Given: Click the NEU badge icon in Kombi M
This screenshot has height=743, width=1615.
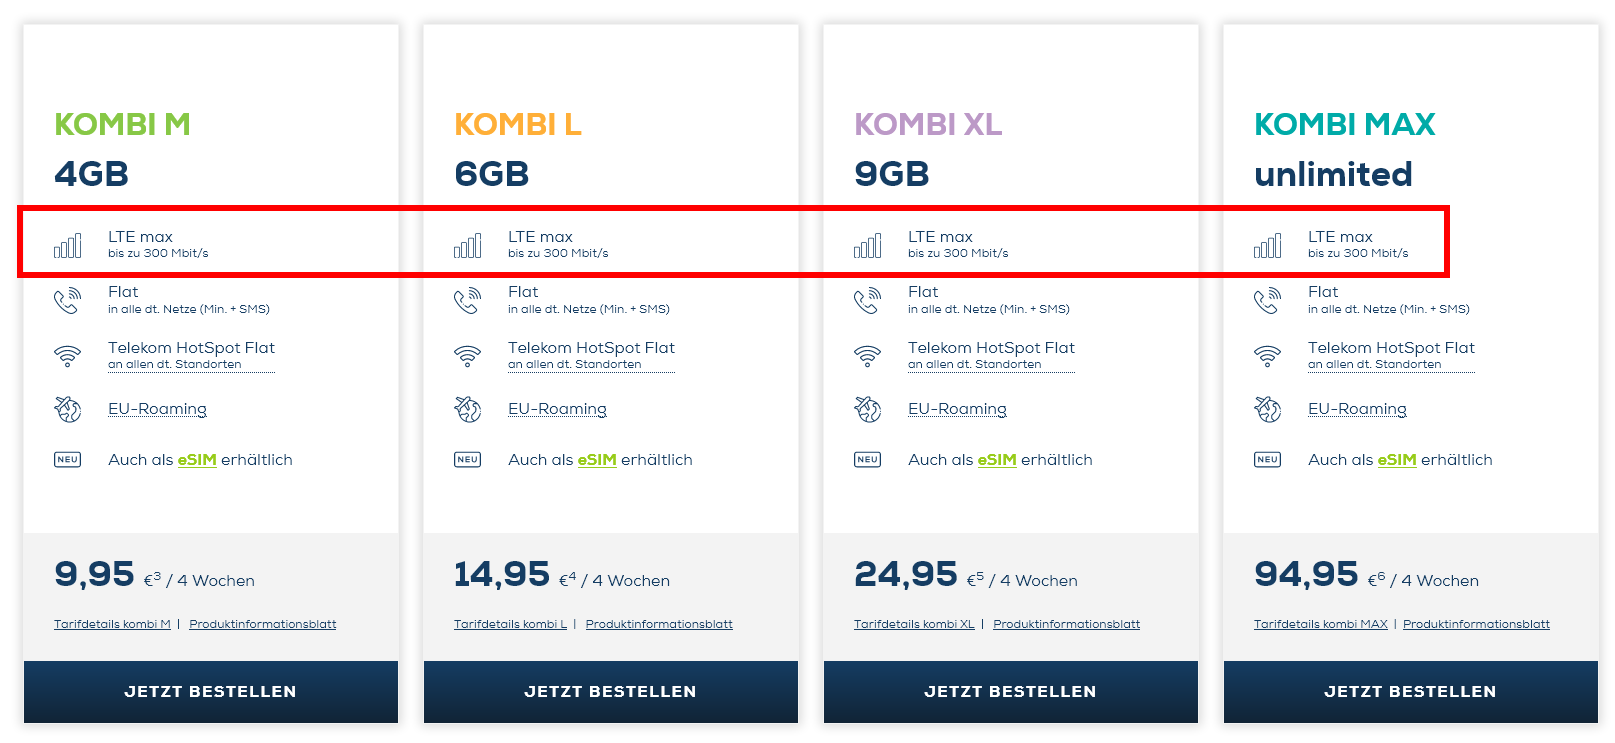Looking at the screenshot, I should [x=67, y=460].
